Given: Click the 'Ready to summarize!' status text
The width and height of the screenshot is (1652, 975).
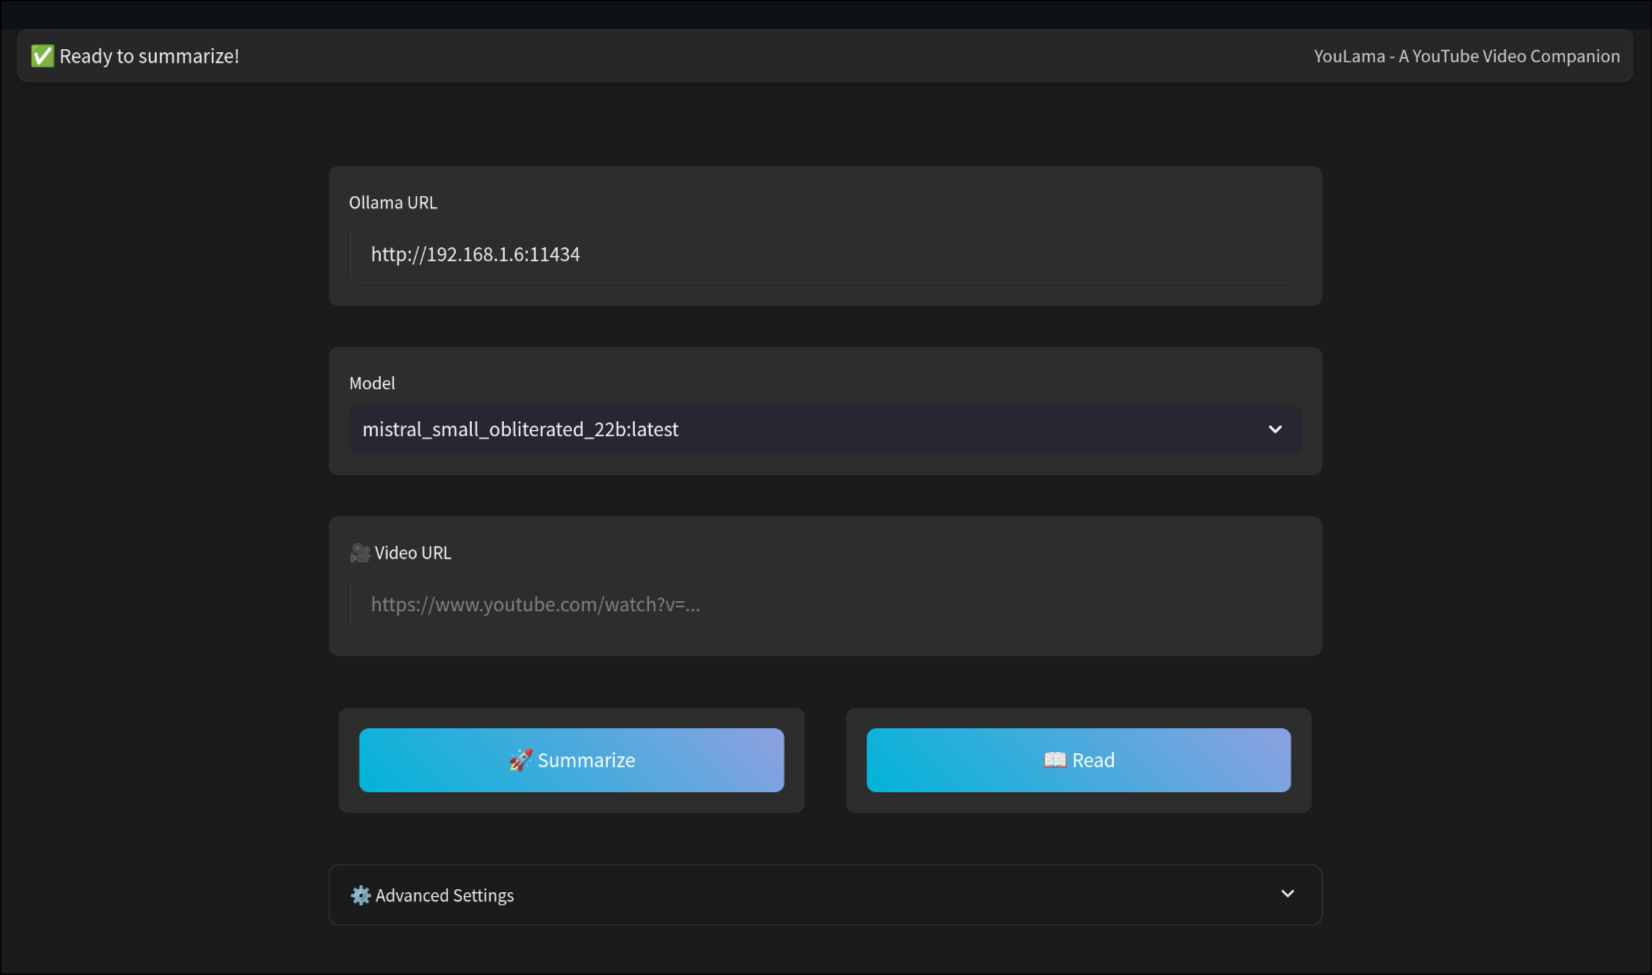Looking at the screenshot, I should point(149,56).
